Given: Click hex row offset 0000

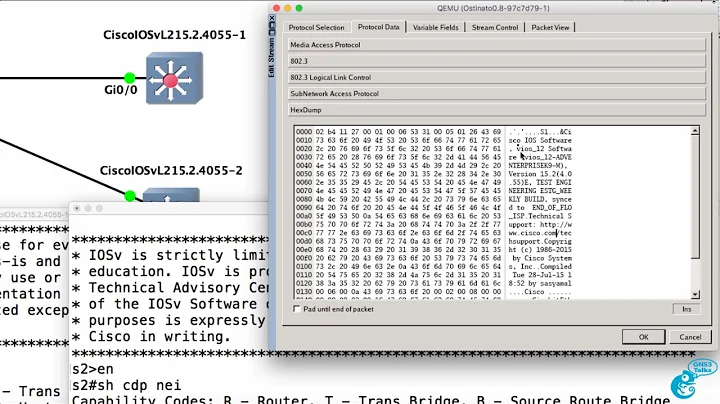Looking at the screenshot, I should [x=304, y=132].
